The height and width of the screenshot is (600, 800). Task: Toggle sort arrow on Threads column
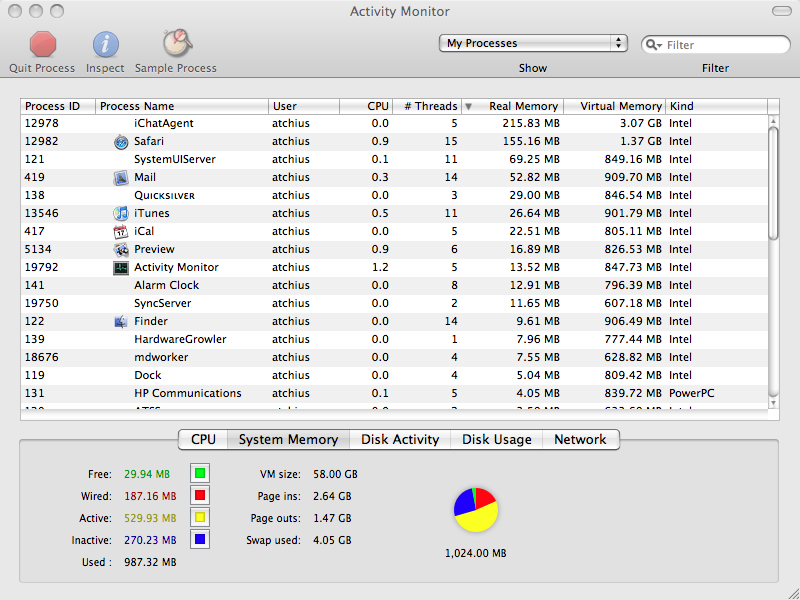click(468, 106)
